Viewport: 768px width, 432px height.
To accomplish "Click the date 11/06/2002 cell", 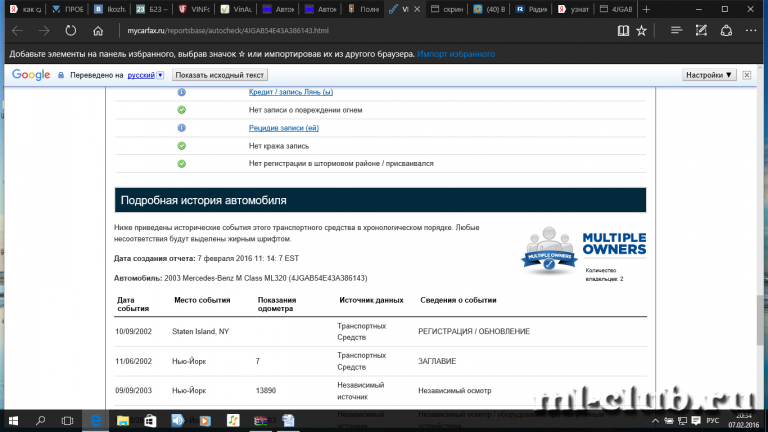I will [134, 361].
